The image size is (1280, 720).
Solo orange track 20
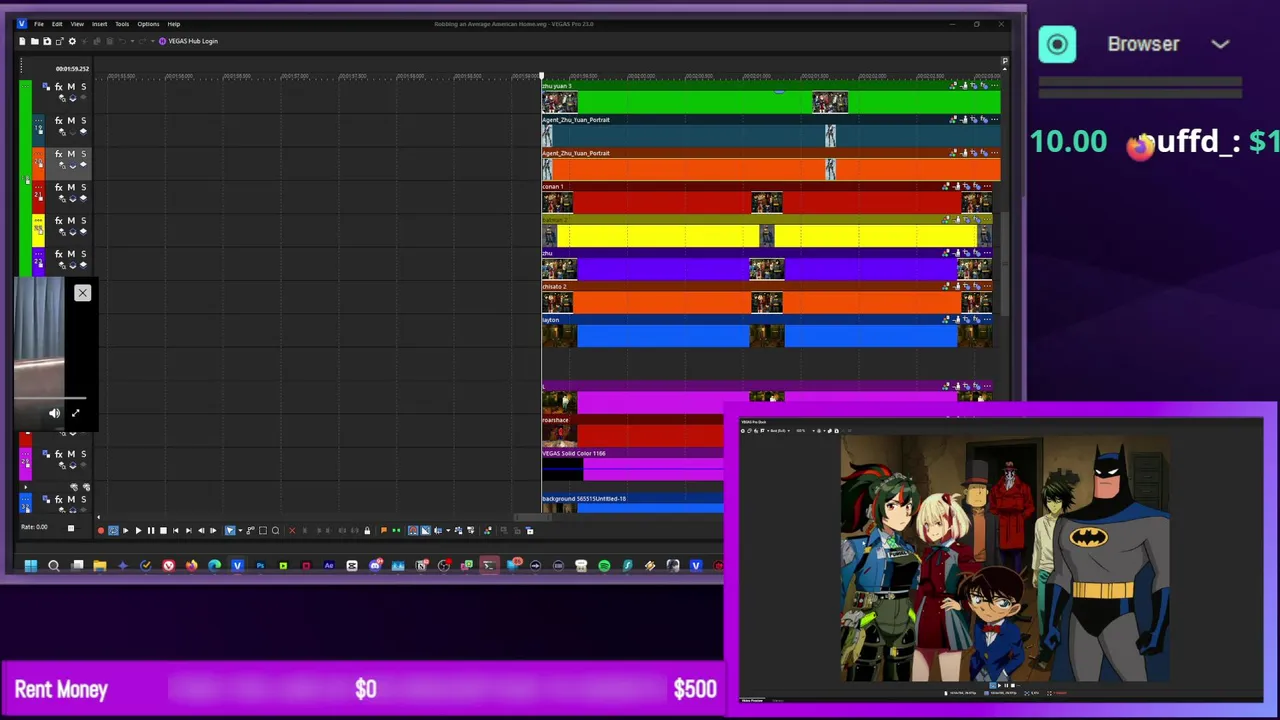point(83,154)
